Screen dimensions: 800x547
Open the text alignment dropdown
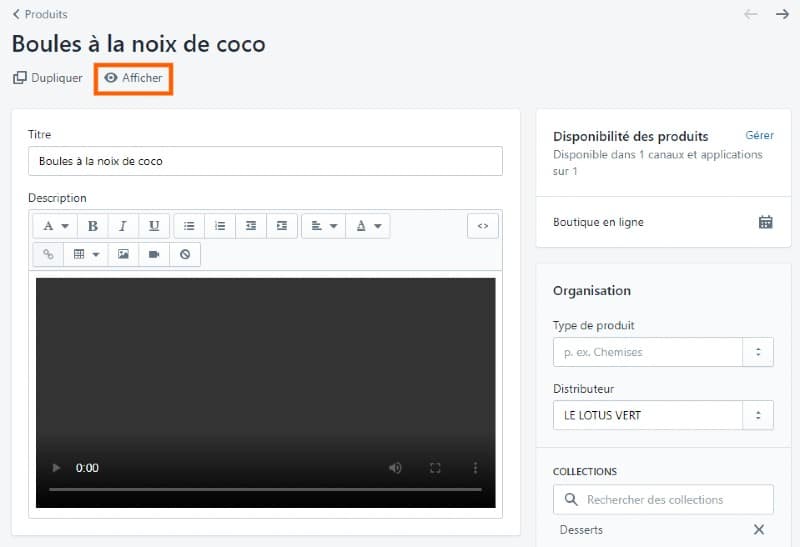(324, 226)
